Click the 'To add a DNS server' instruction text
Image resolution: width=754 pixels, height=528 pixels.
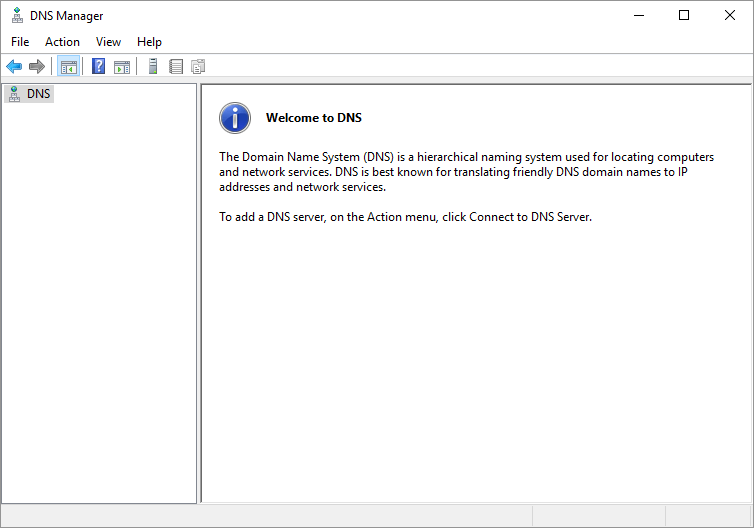405,217
